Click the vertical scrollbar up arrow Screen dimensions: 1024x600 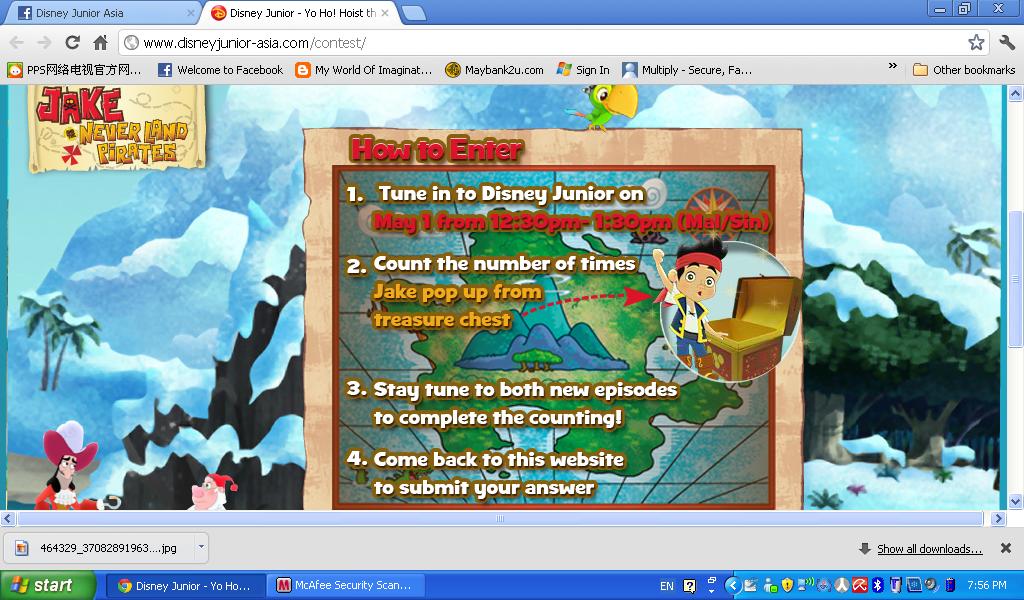pos(1015,93)
